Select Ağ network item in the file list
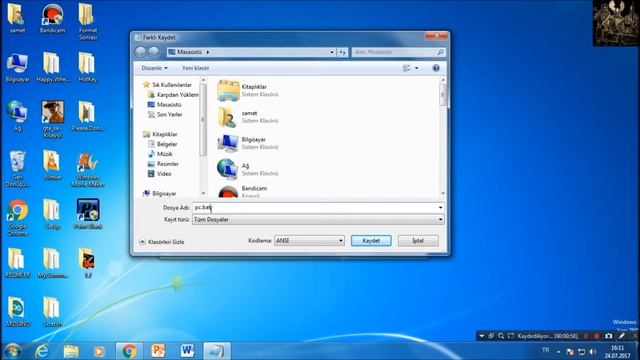 [248, 169]
